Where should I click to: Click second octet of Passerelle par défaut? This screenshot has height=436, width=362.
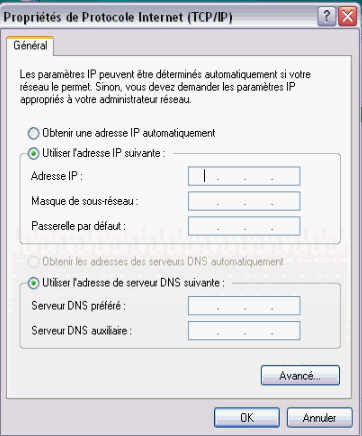231,226
